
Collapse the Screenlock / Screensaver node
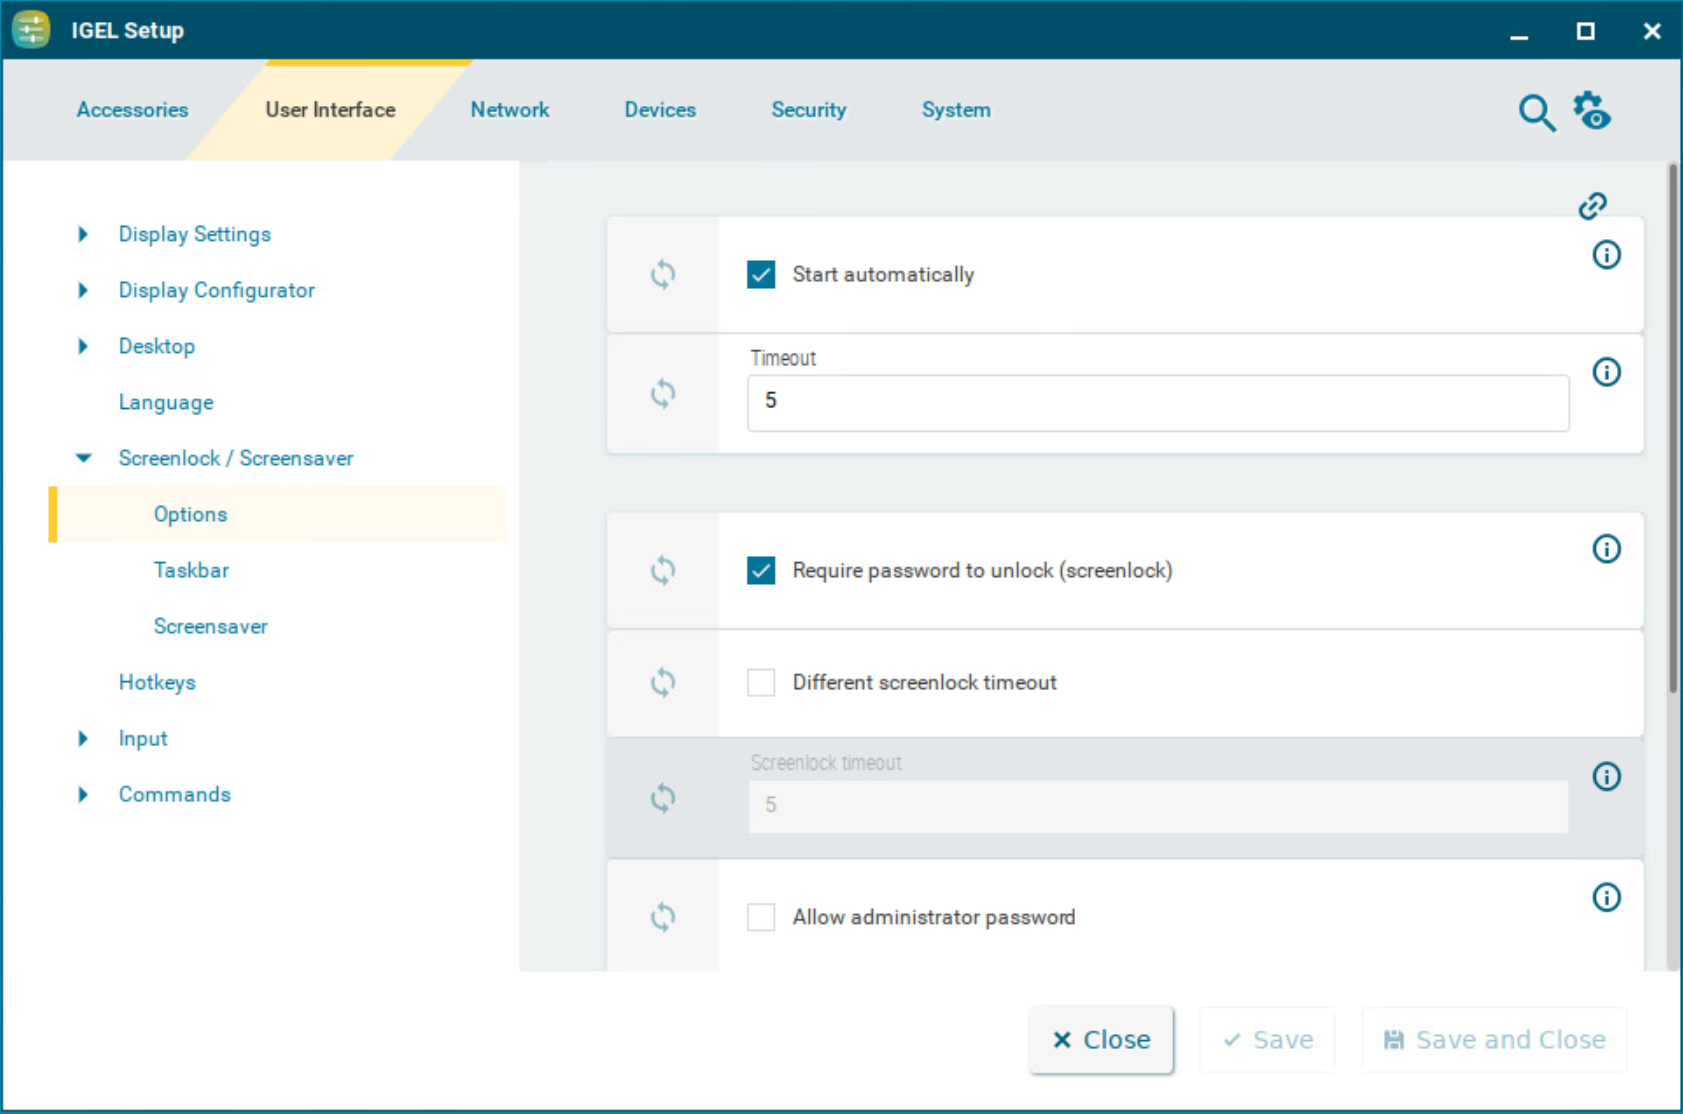tap(83, 458)
